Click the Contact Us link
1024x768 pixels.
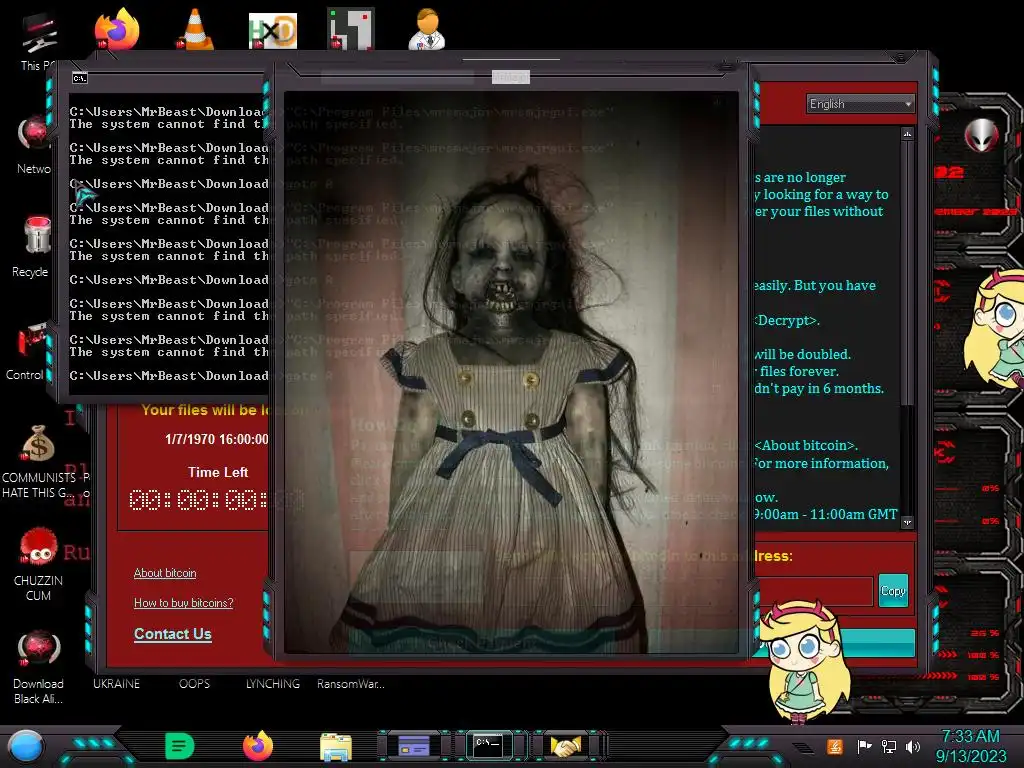pyautogui.click(x=172, y=633)
